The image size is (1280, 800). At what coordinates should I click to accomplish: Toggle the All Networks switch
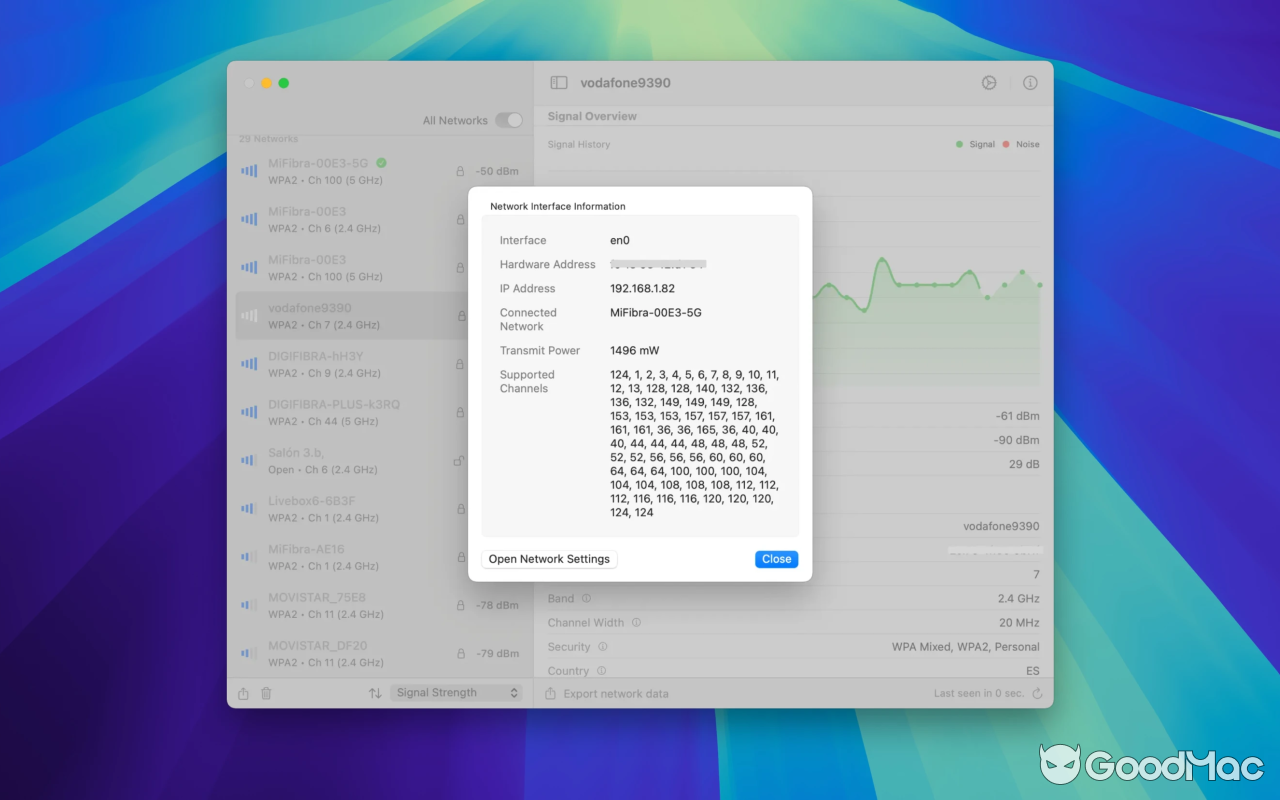click(x=509, y=119)
